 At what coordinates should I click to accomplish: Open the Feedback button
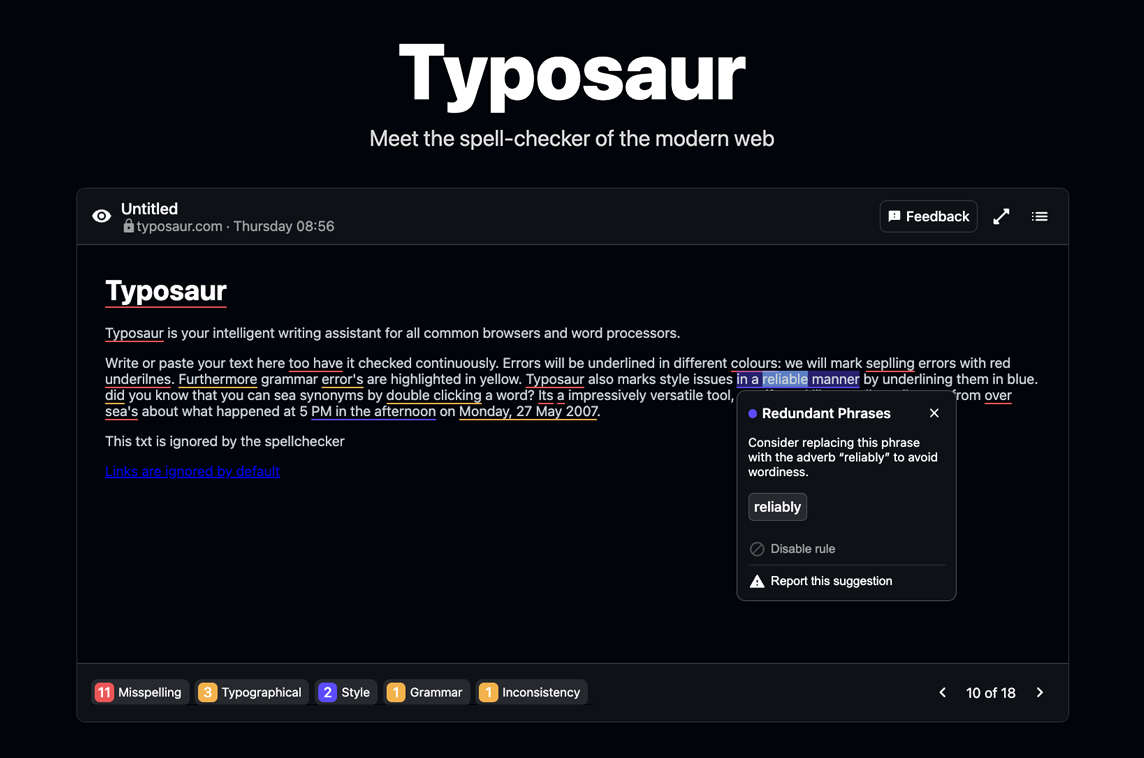coord(928,217)
